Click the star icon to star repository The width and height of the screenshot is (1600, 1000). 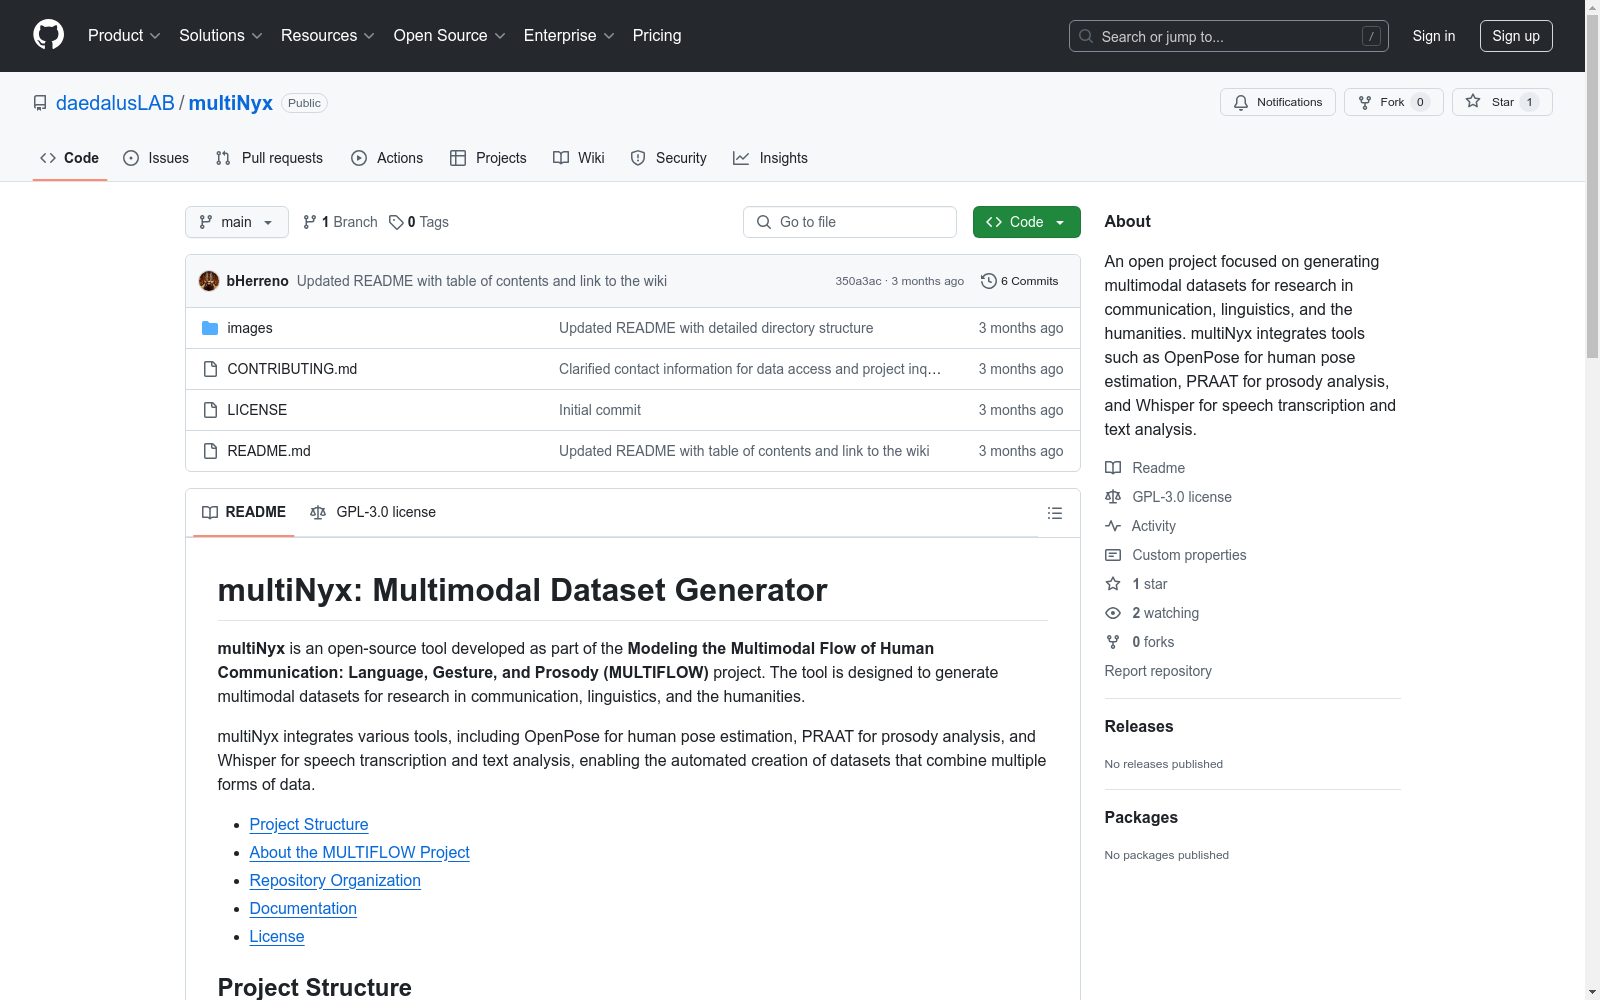pos(1473,101)
